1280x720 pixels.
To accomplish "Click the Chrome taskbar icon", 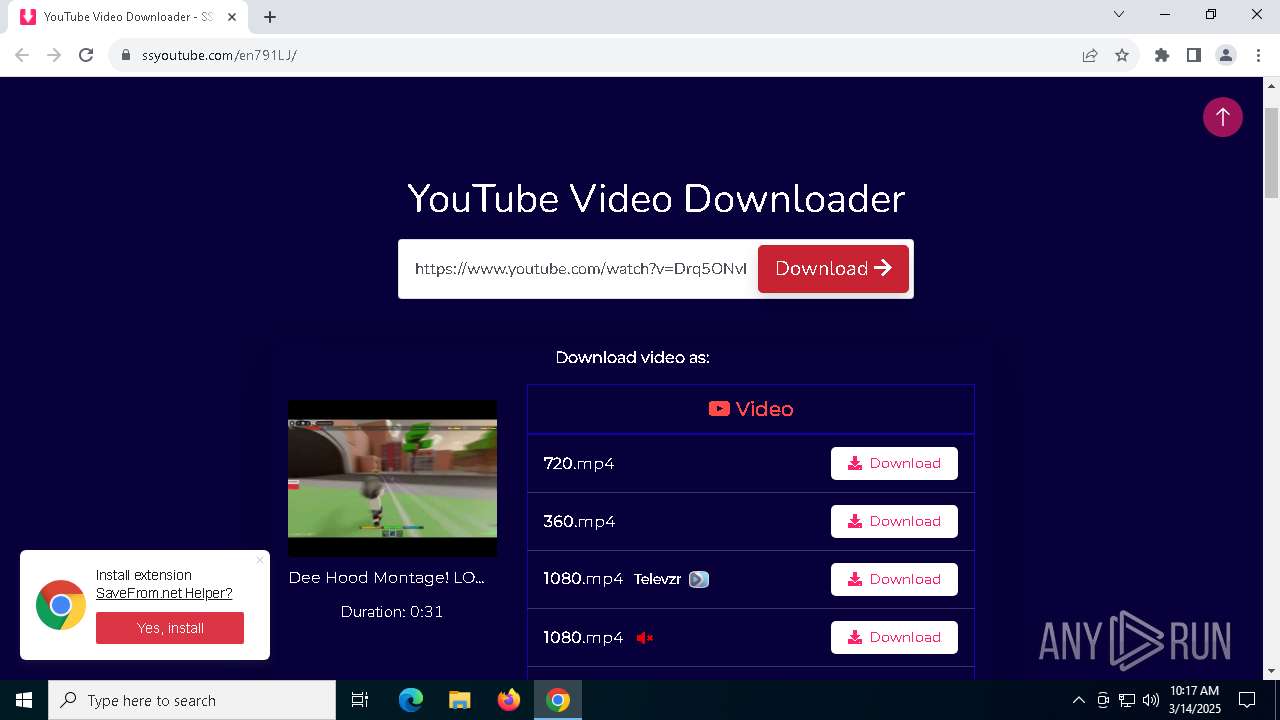I will click(558, 700).
